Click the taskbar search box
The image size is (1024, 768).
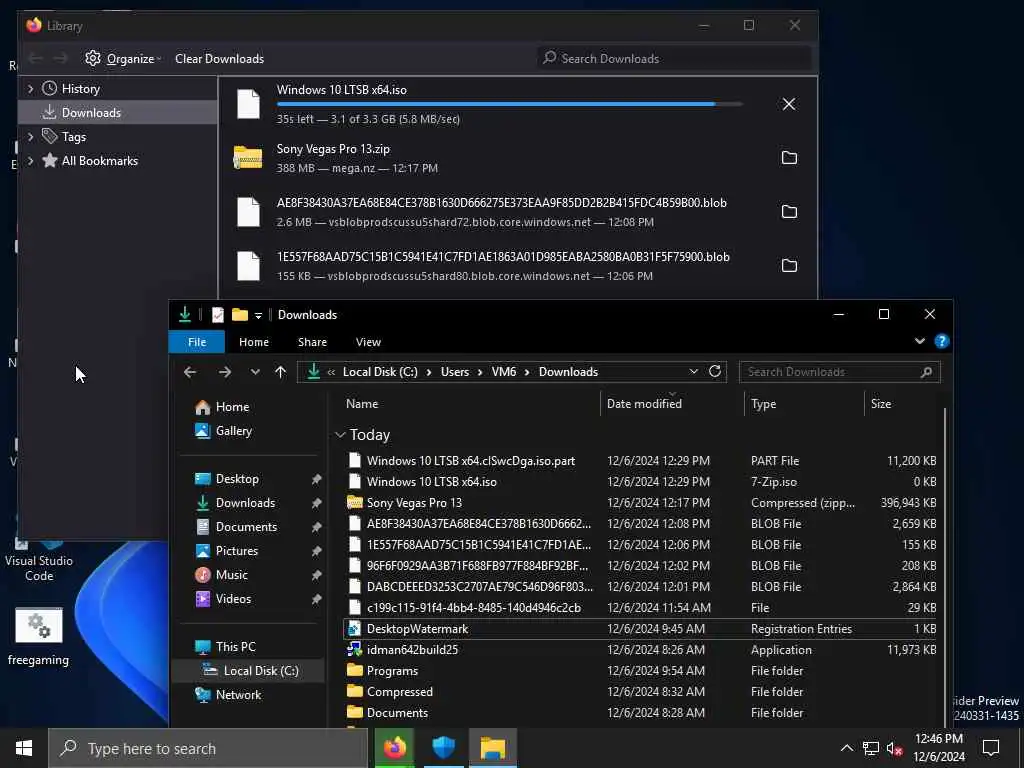click(x=209, y=748)
